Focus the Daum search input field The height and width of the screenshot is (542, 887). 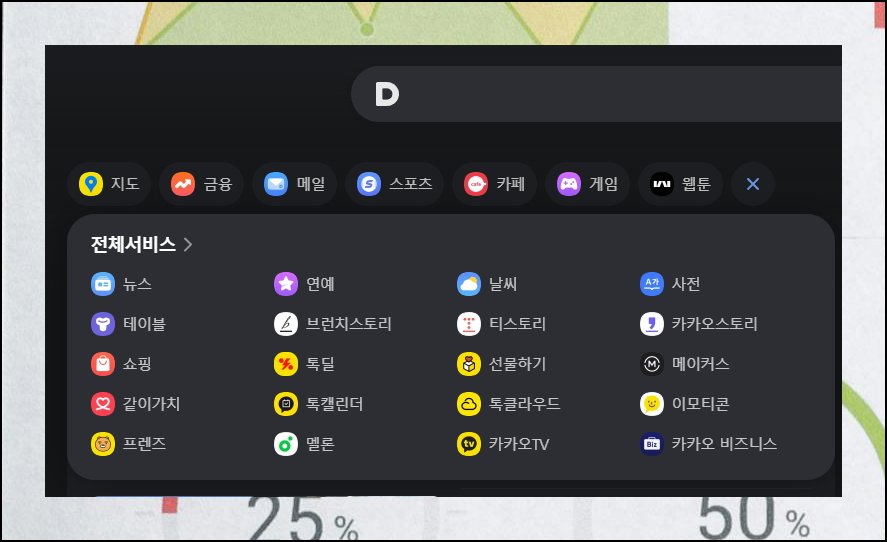click(x=596, y=94)
